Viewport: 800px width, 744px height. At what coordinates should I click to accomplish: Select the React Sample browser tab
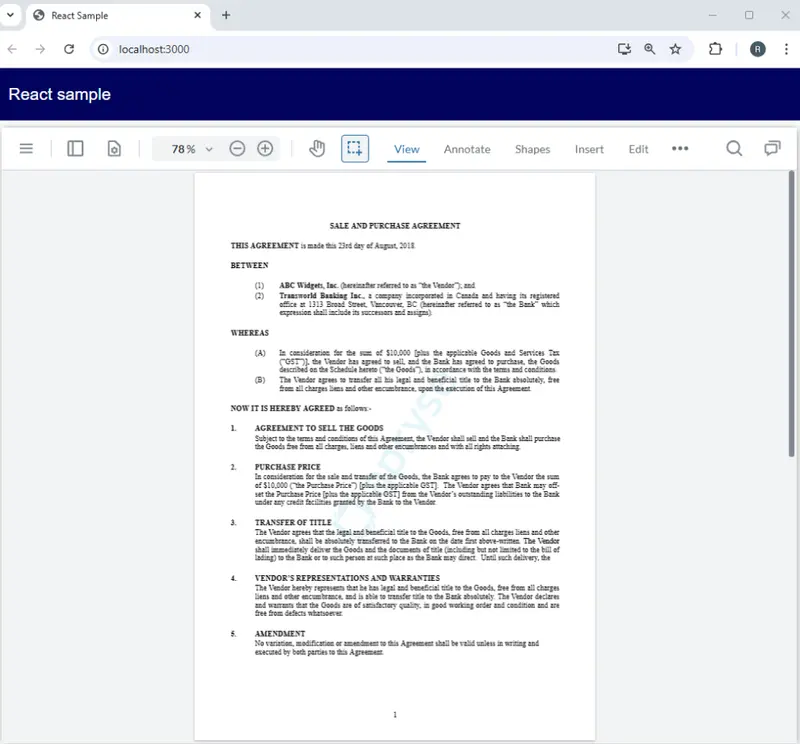[x=118, y=16]
